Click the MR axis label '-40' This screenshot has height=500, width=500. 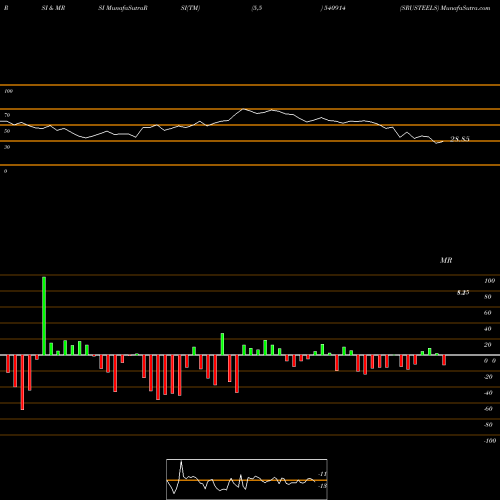coord(488,393)
